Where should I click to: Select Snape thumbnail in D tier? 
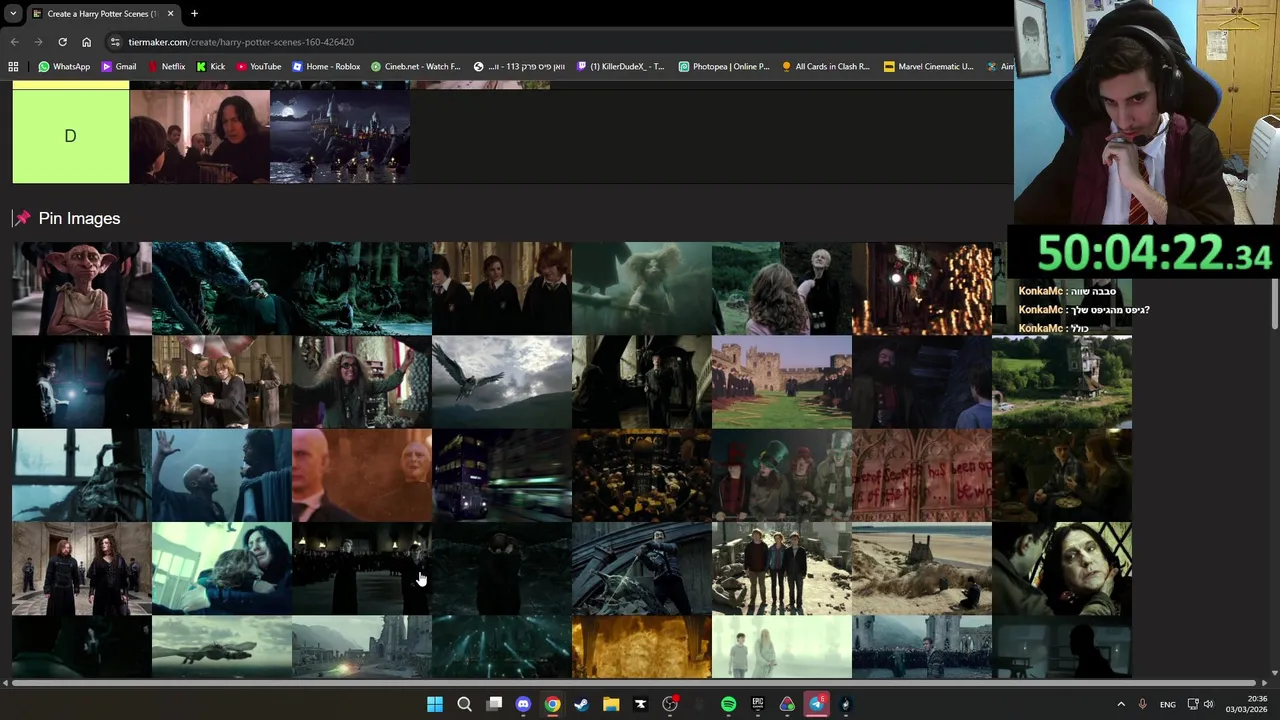(200, 136)
